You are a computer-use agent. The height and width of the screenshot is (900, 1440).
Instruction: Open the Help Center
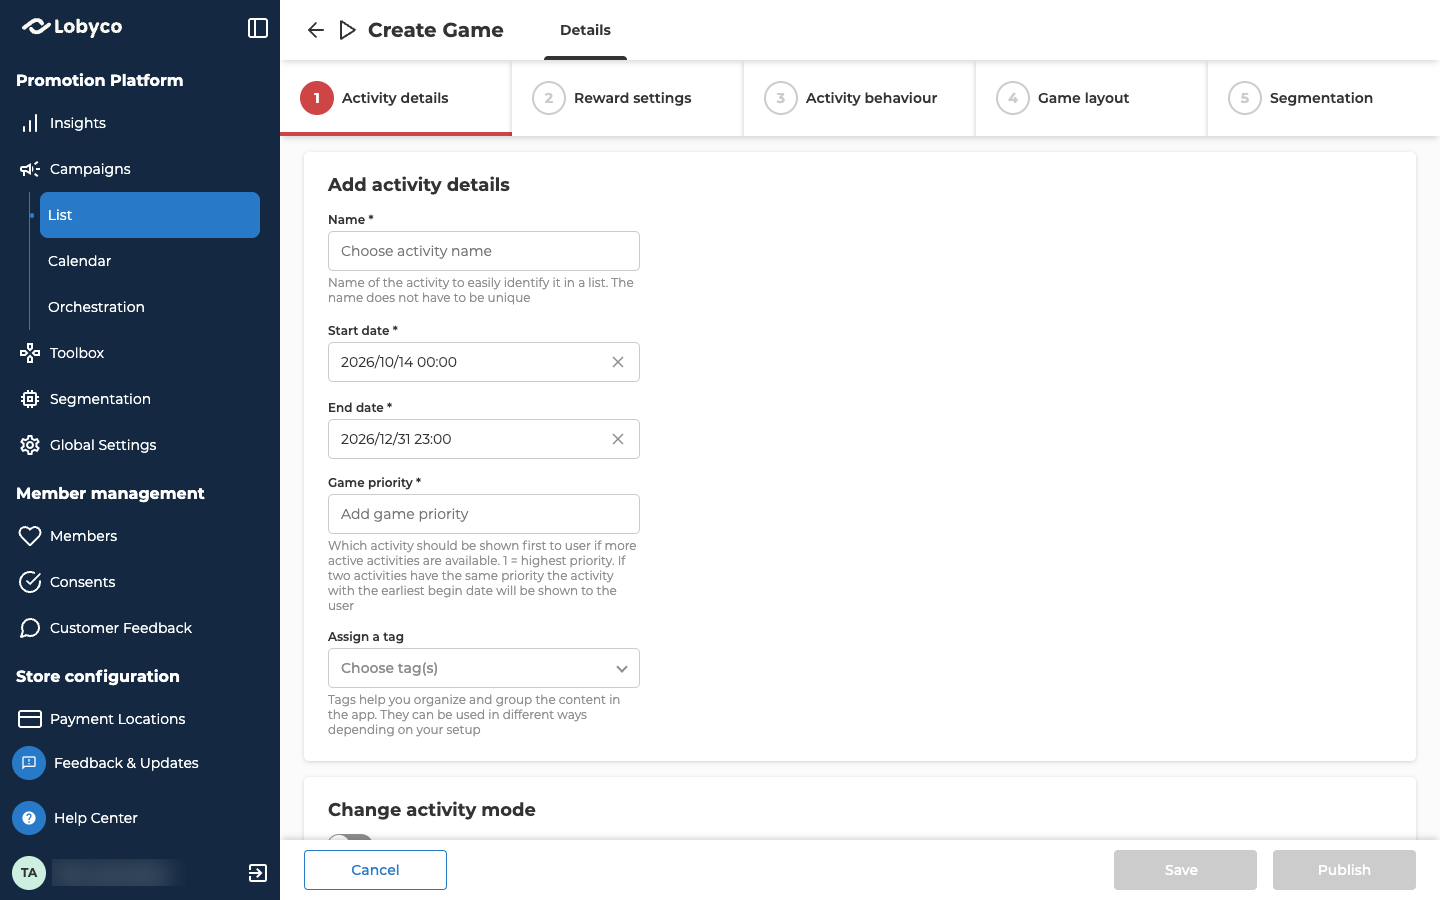[76, 818]
